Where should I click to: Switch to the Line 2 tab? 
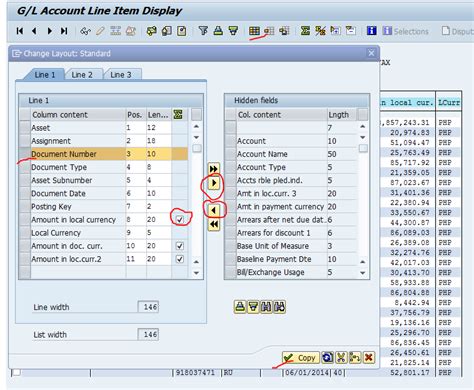(x=82, y=75)
